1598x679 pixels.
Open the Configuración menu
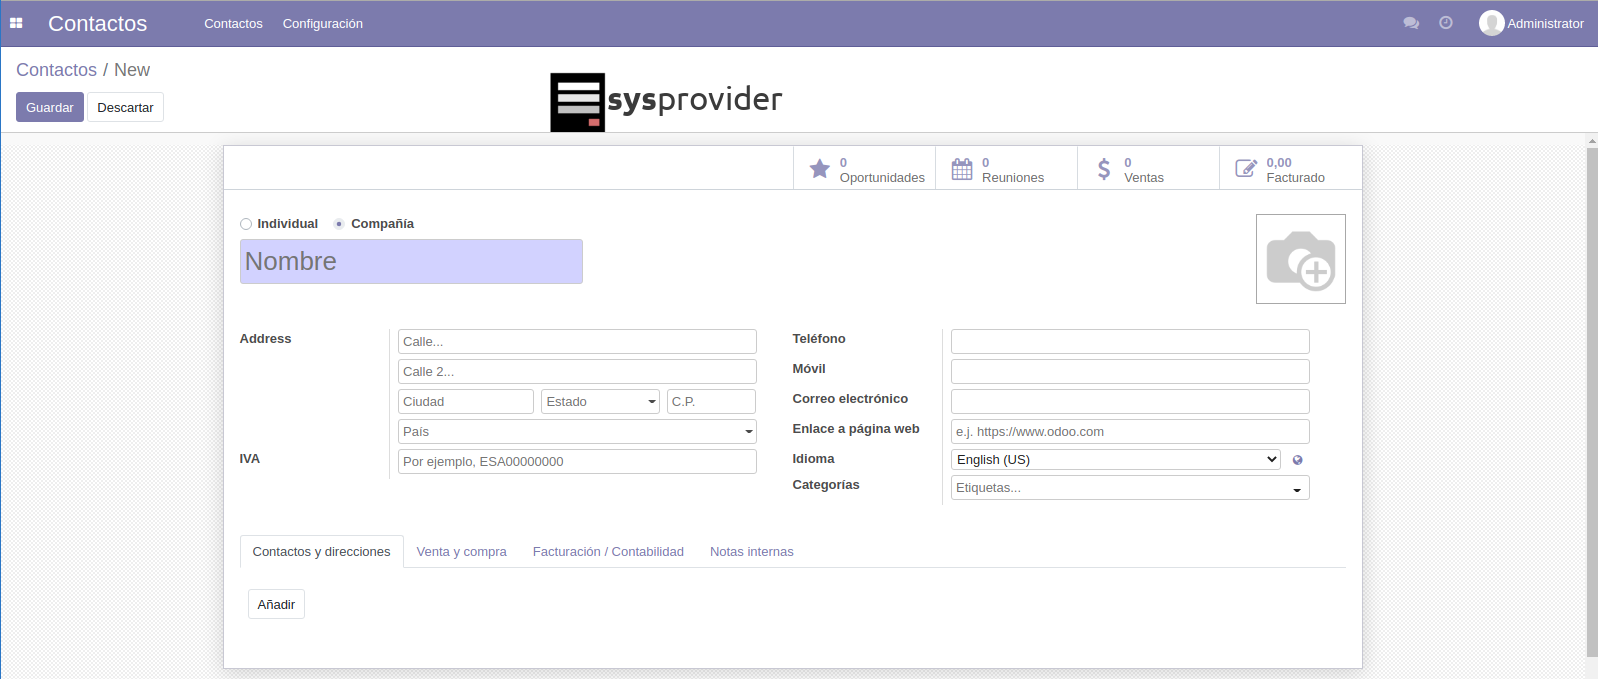(x=322, y=23)
